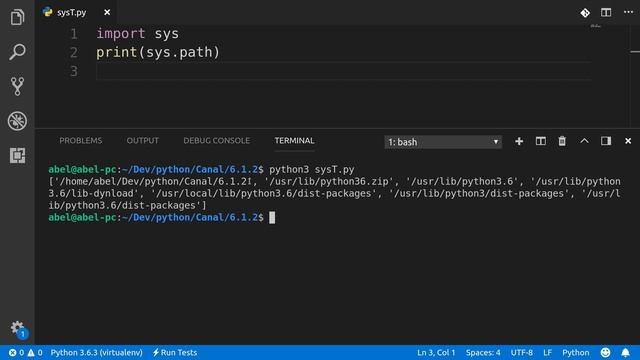Select the sysT.py editor tab
640x360 pixels.
[76, 12]
